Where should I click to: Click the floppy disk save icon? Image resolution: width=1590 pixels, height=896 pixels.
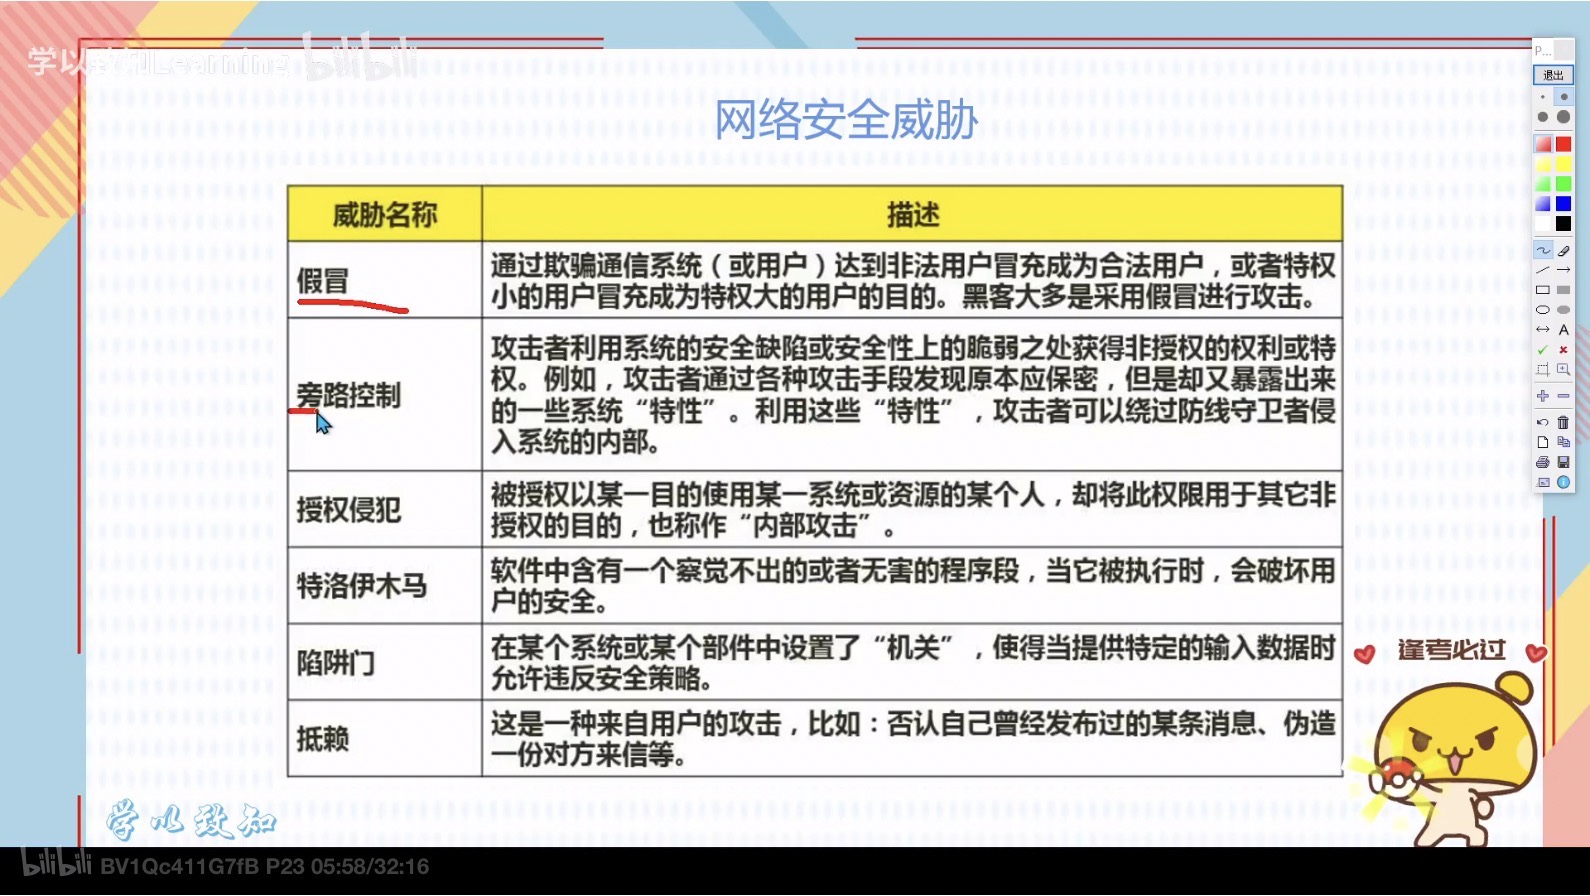pos(1563,462)
